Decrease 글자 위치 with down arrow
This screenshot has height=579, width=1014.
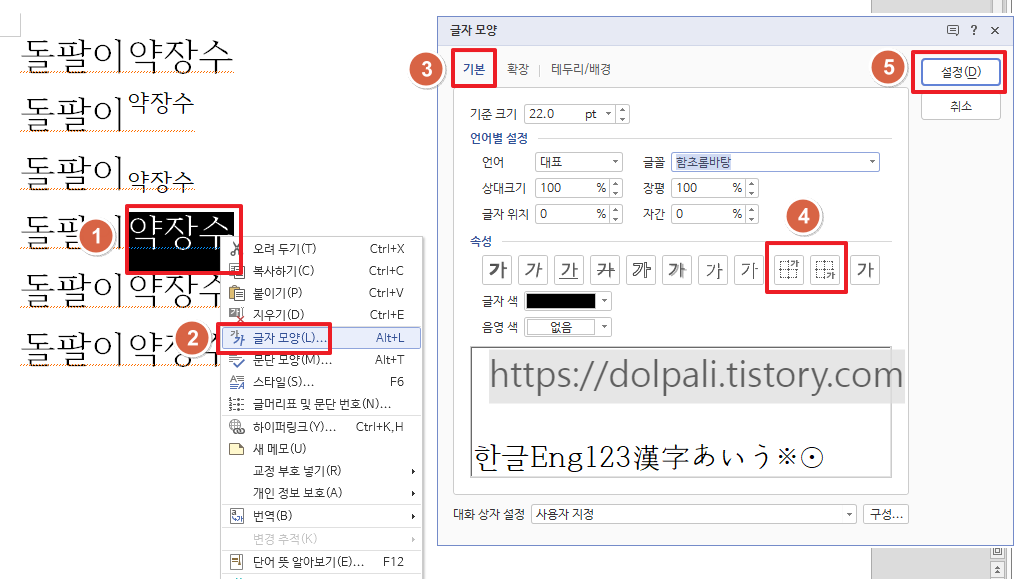coord(616,219)
